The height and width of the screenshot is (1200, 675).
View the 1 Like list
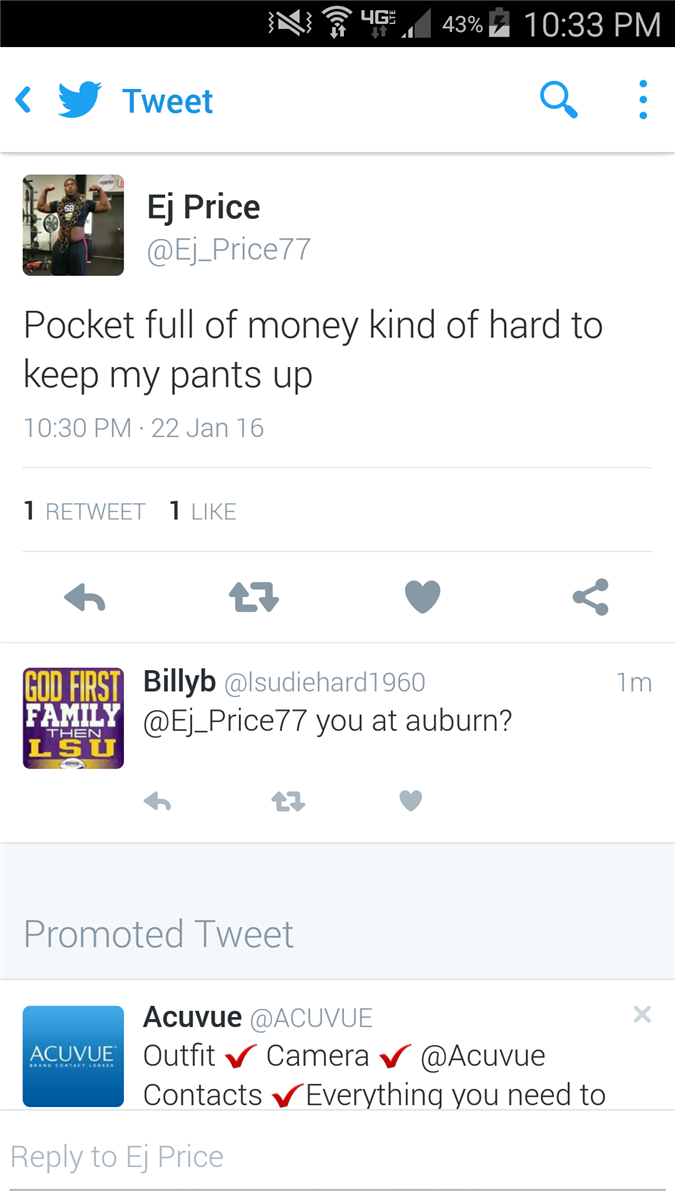[x=203, y=511]
